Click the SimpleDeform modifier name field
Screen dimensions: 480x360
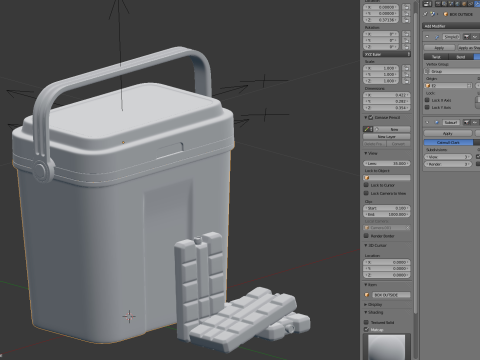tap(452, 37)
